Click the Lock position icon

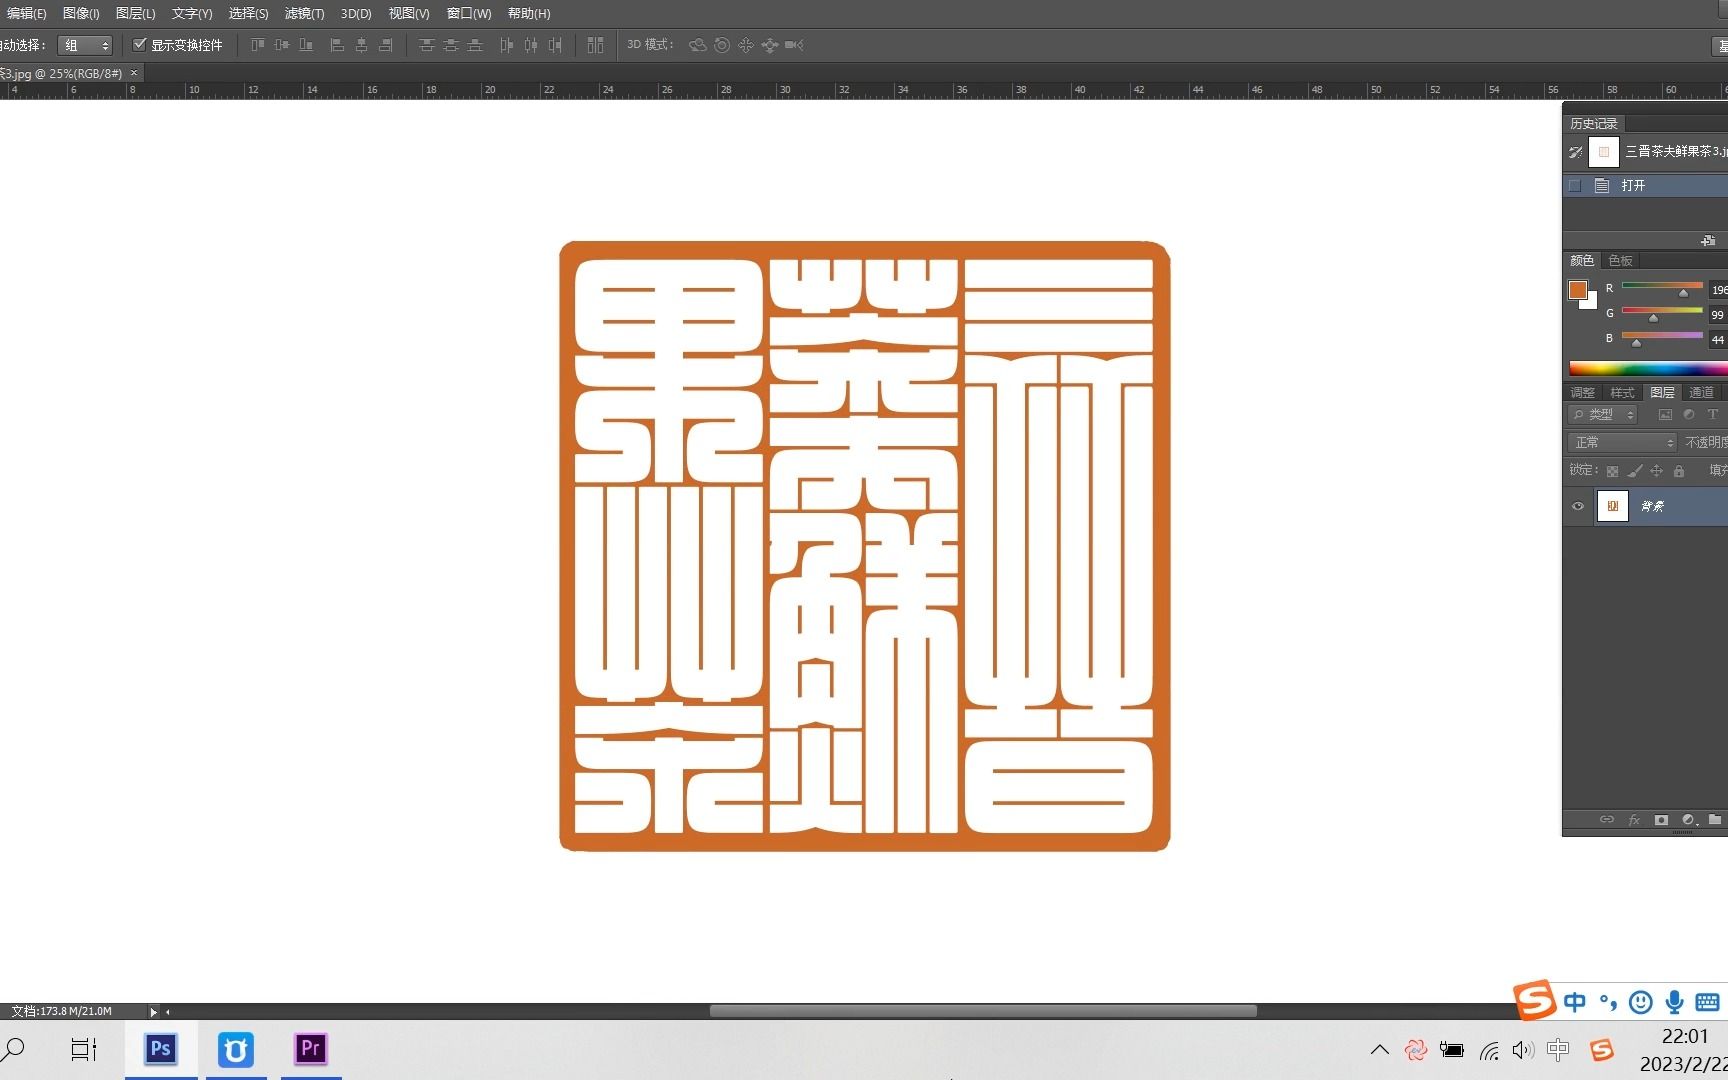[x=1657, y=471]
